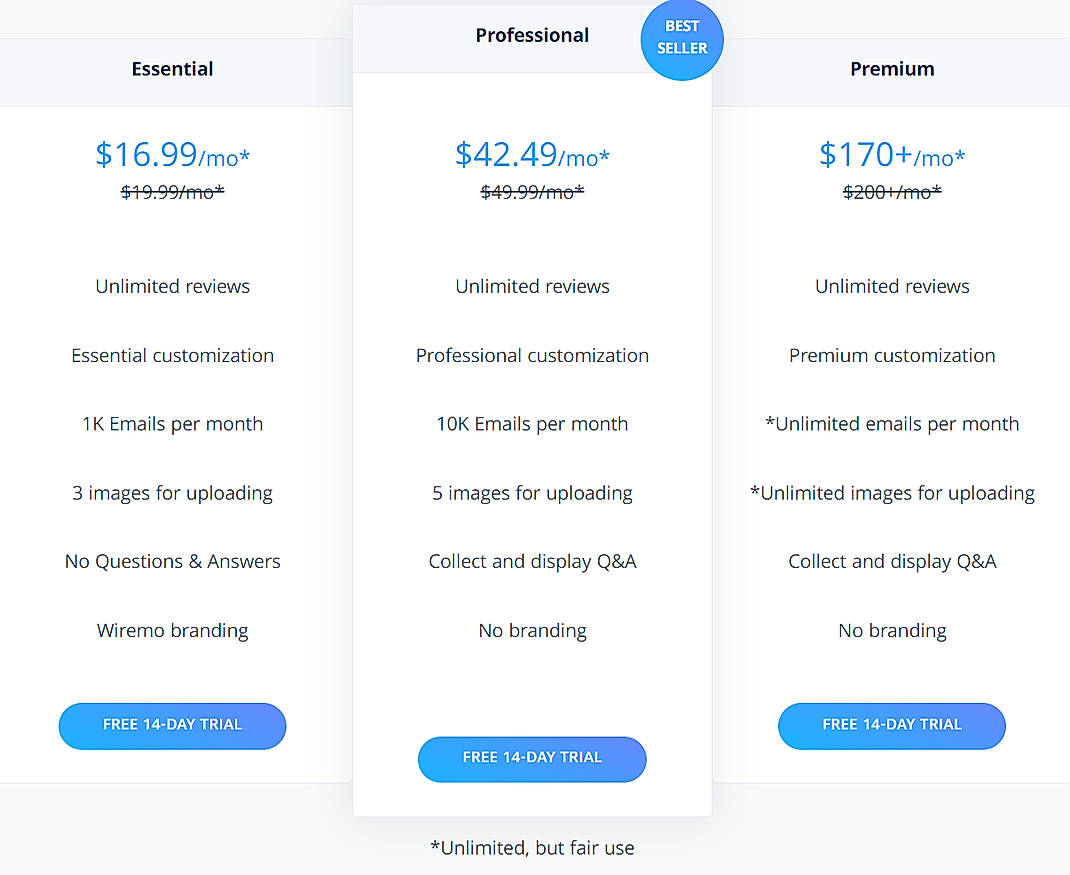Viewport: 1070px width, 875px height.
Task: Start the free trial for Essential plan
Action: point(172,726)
